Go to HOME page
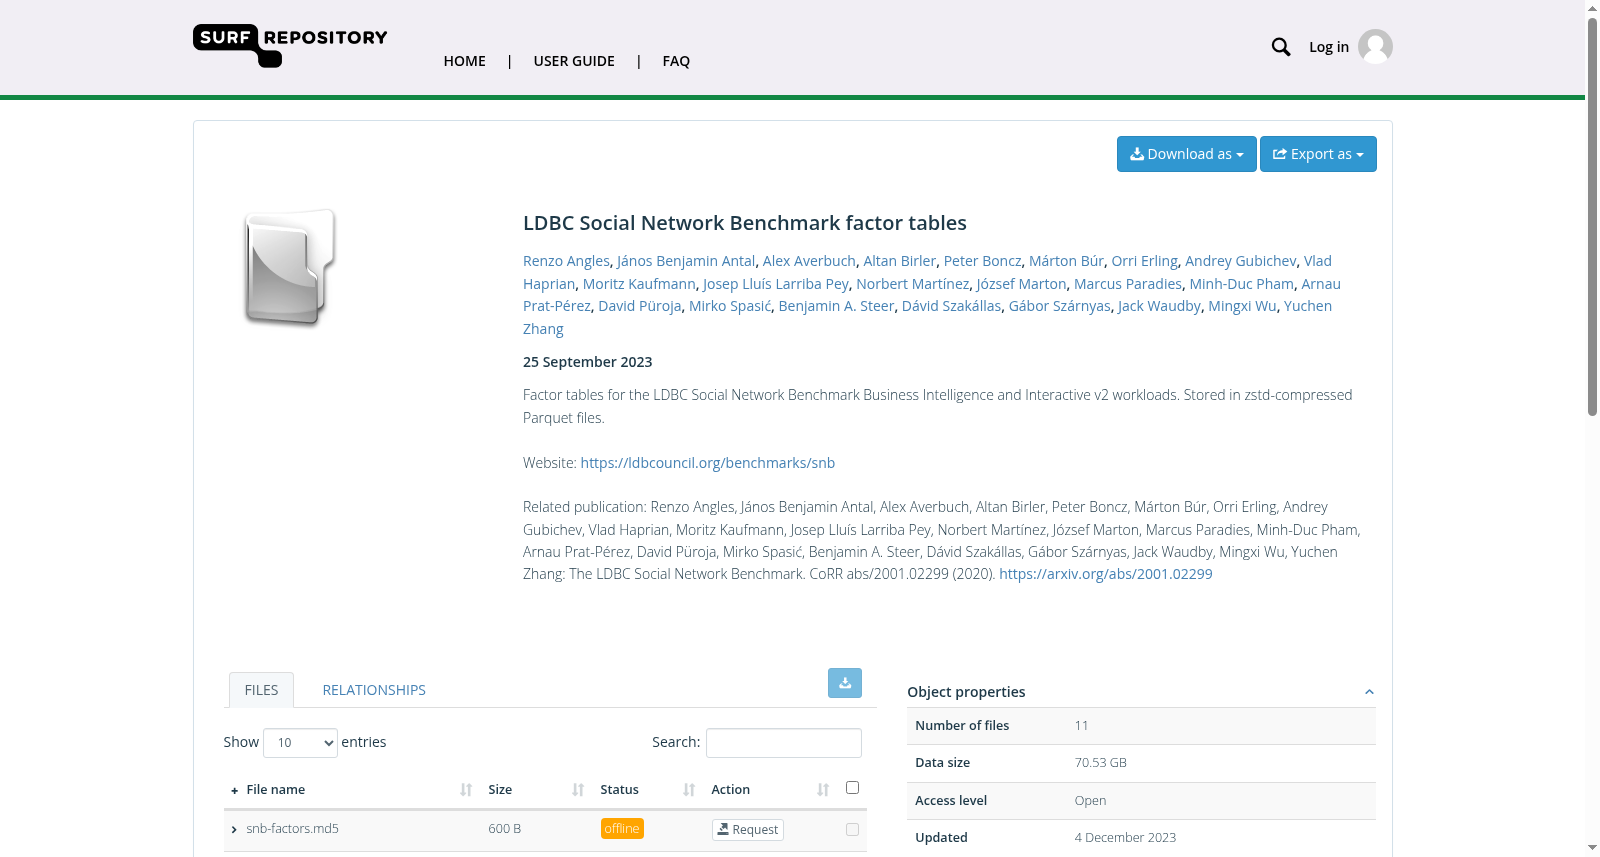This screenshot has width=1600, height=857. [x=465, y=61]
